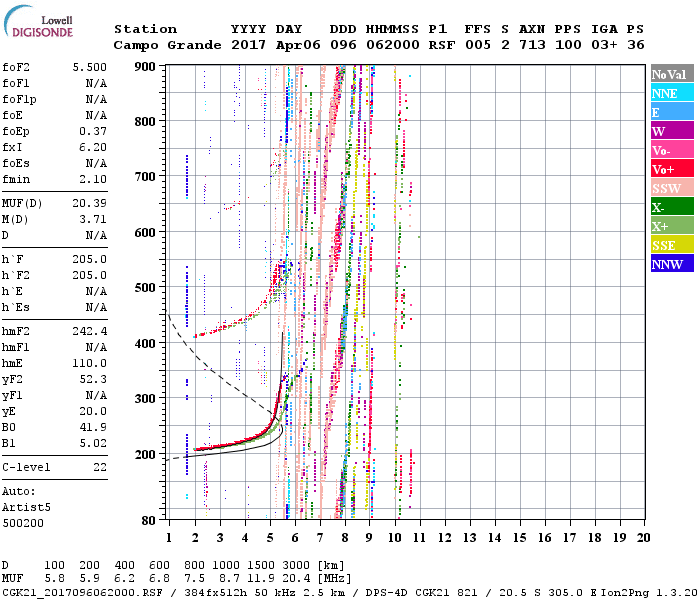The image size is (700, 600).
Task: Select the hmF2 value 242.4
Action: (89, 331)
